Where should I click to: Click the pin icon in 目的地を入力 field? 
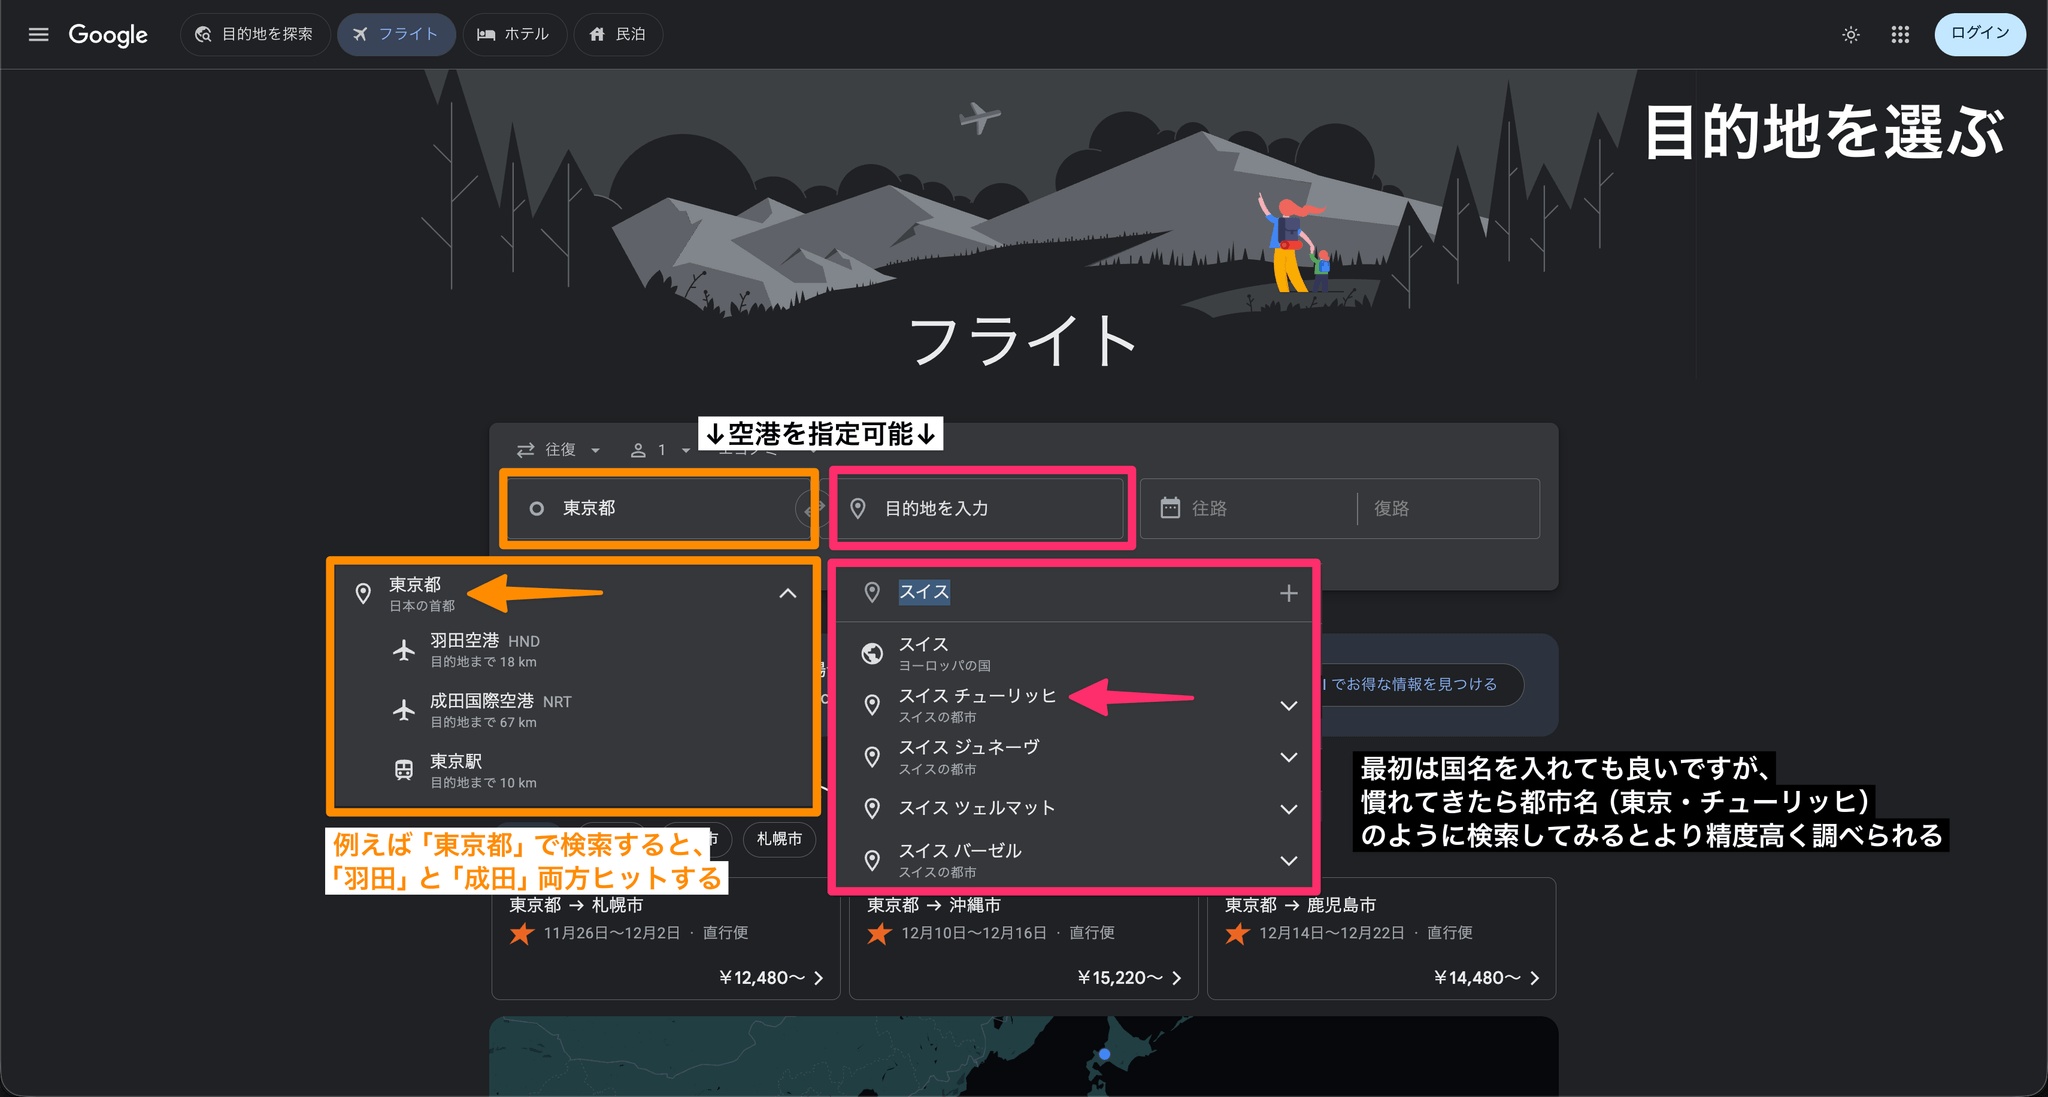click(x=858, y=508)
